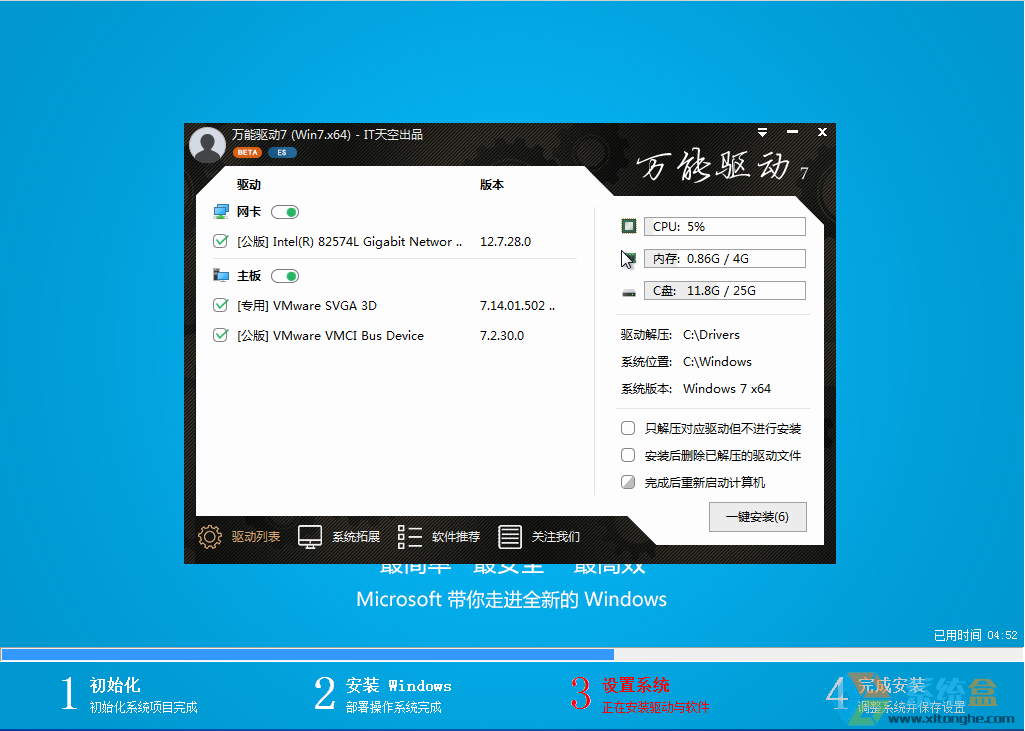Click the memory icon beside 内存
1025x731 pixels.
point(629,258)
